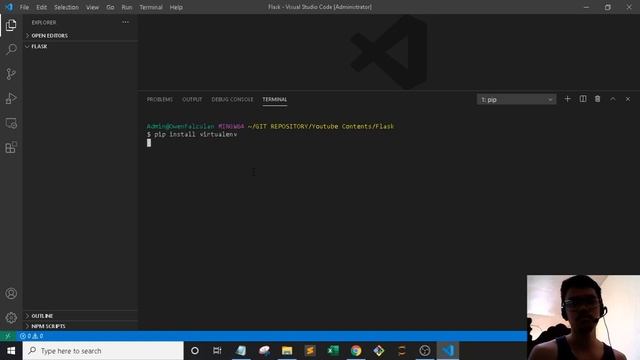The width and height of the screenshot is (640, 360).
Task: Expand the Open Editors section
Action: 80,36
